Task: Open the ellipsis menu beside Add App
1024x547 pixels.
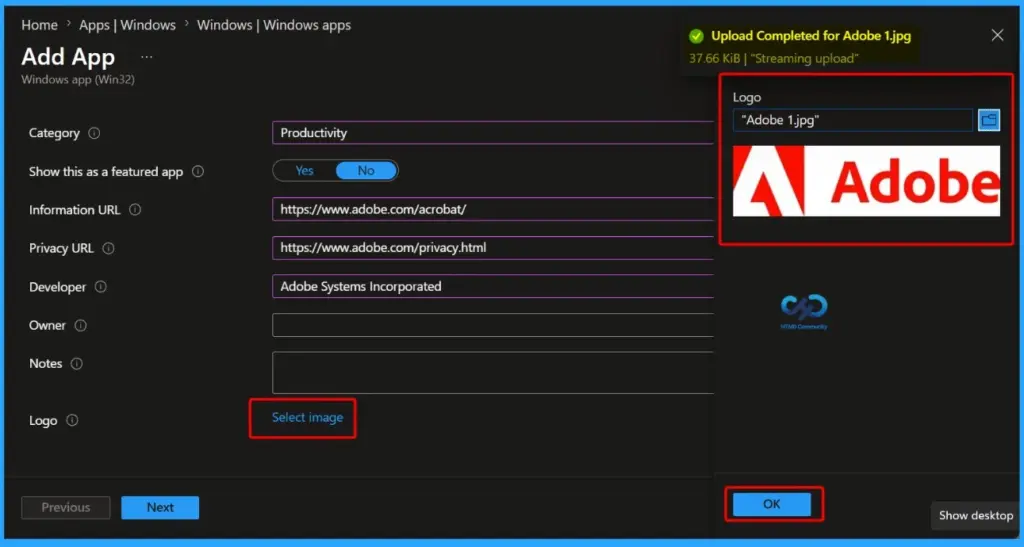Action: 146,57
